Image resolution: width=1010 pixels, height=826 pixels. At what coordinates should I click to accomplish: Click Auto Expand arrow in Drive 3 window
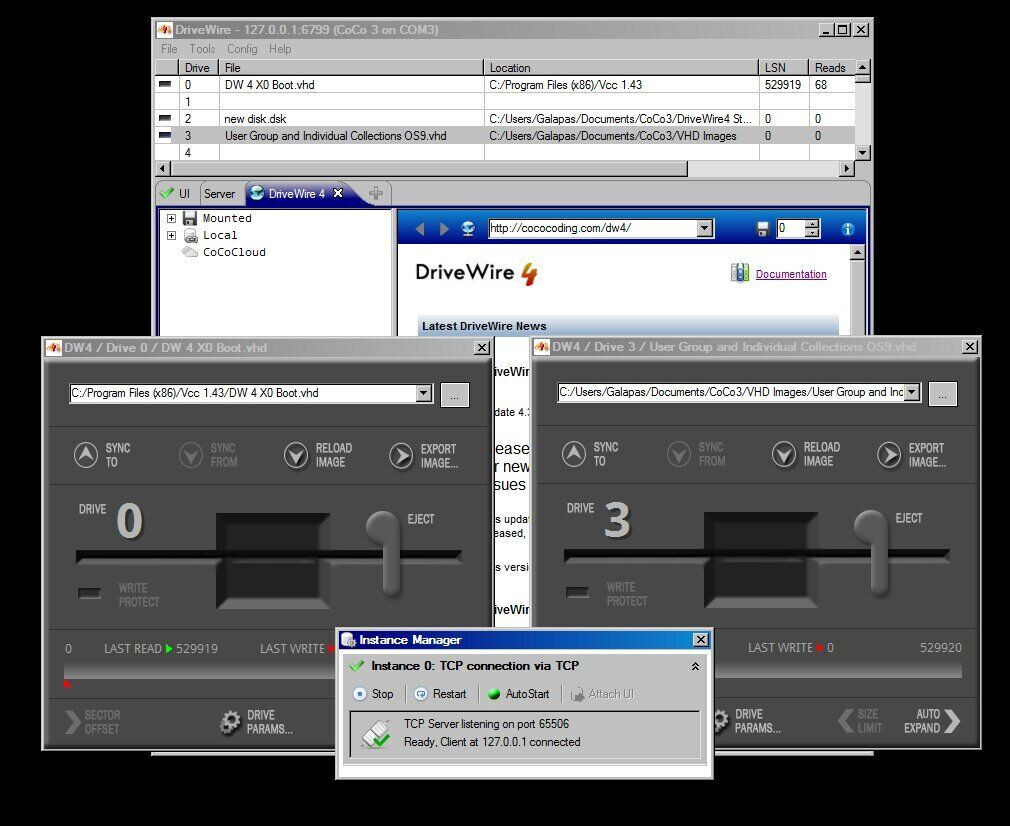click(952, 720)
